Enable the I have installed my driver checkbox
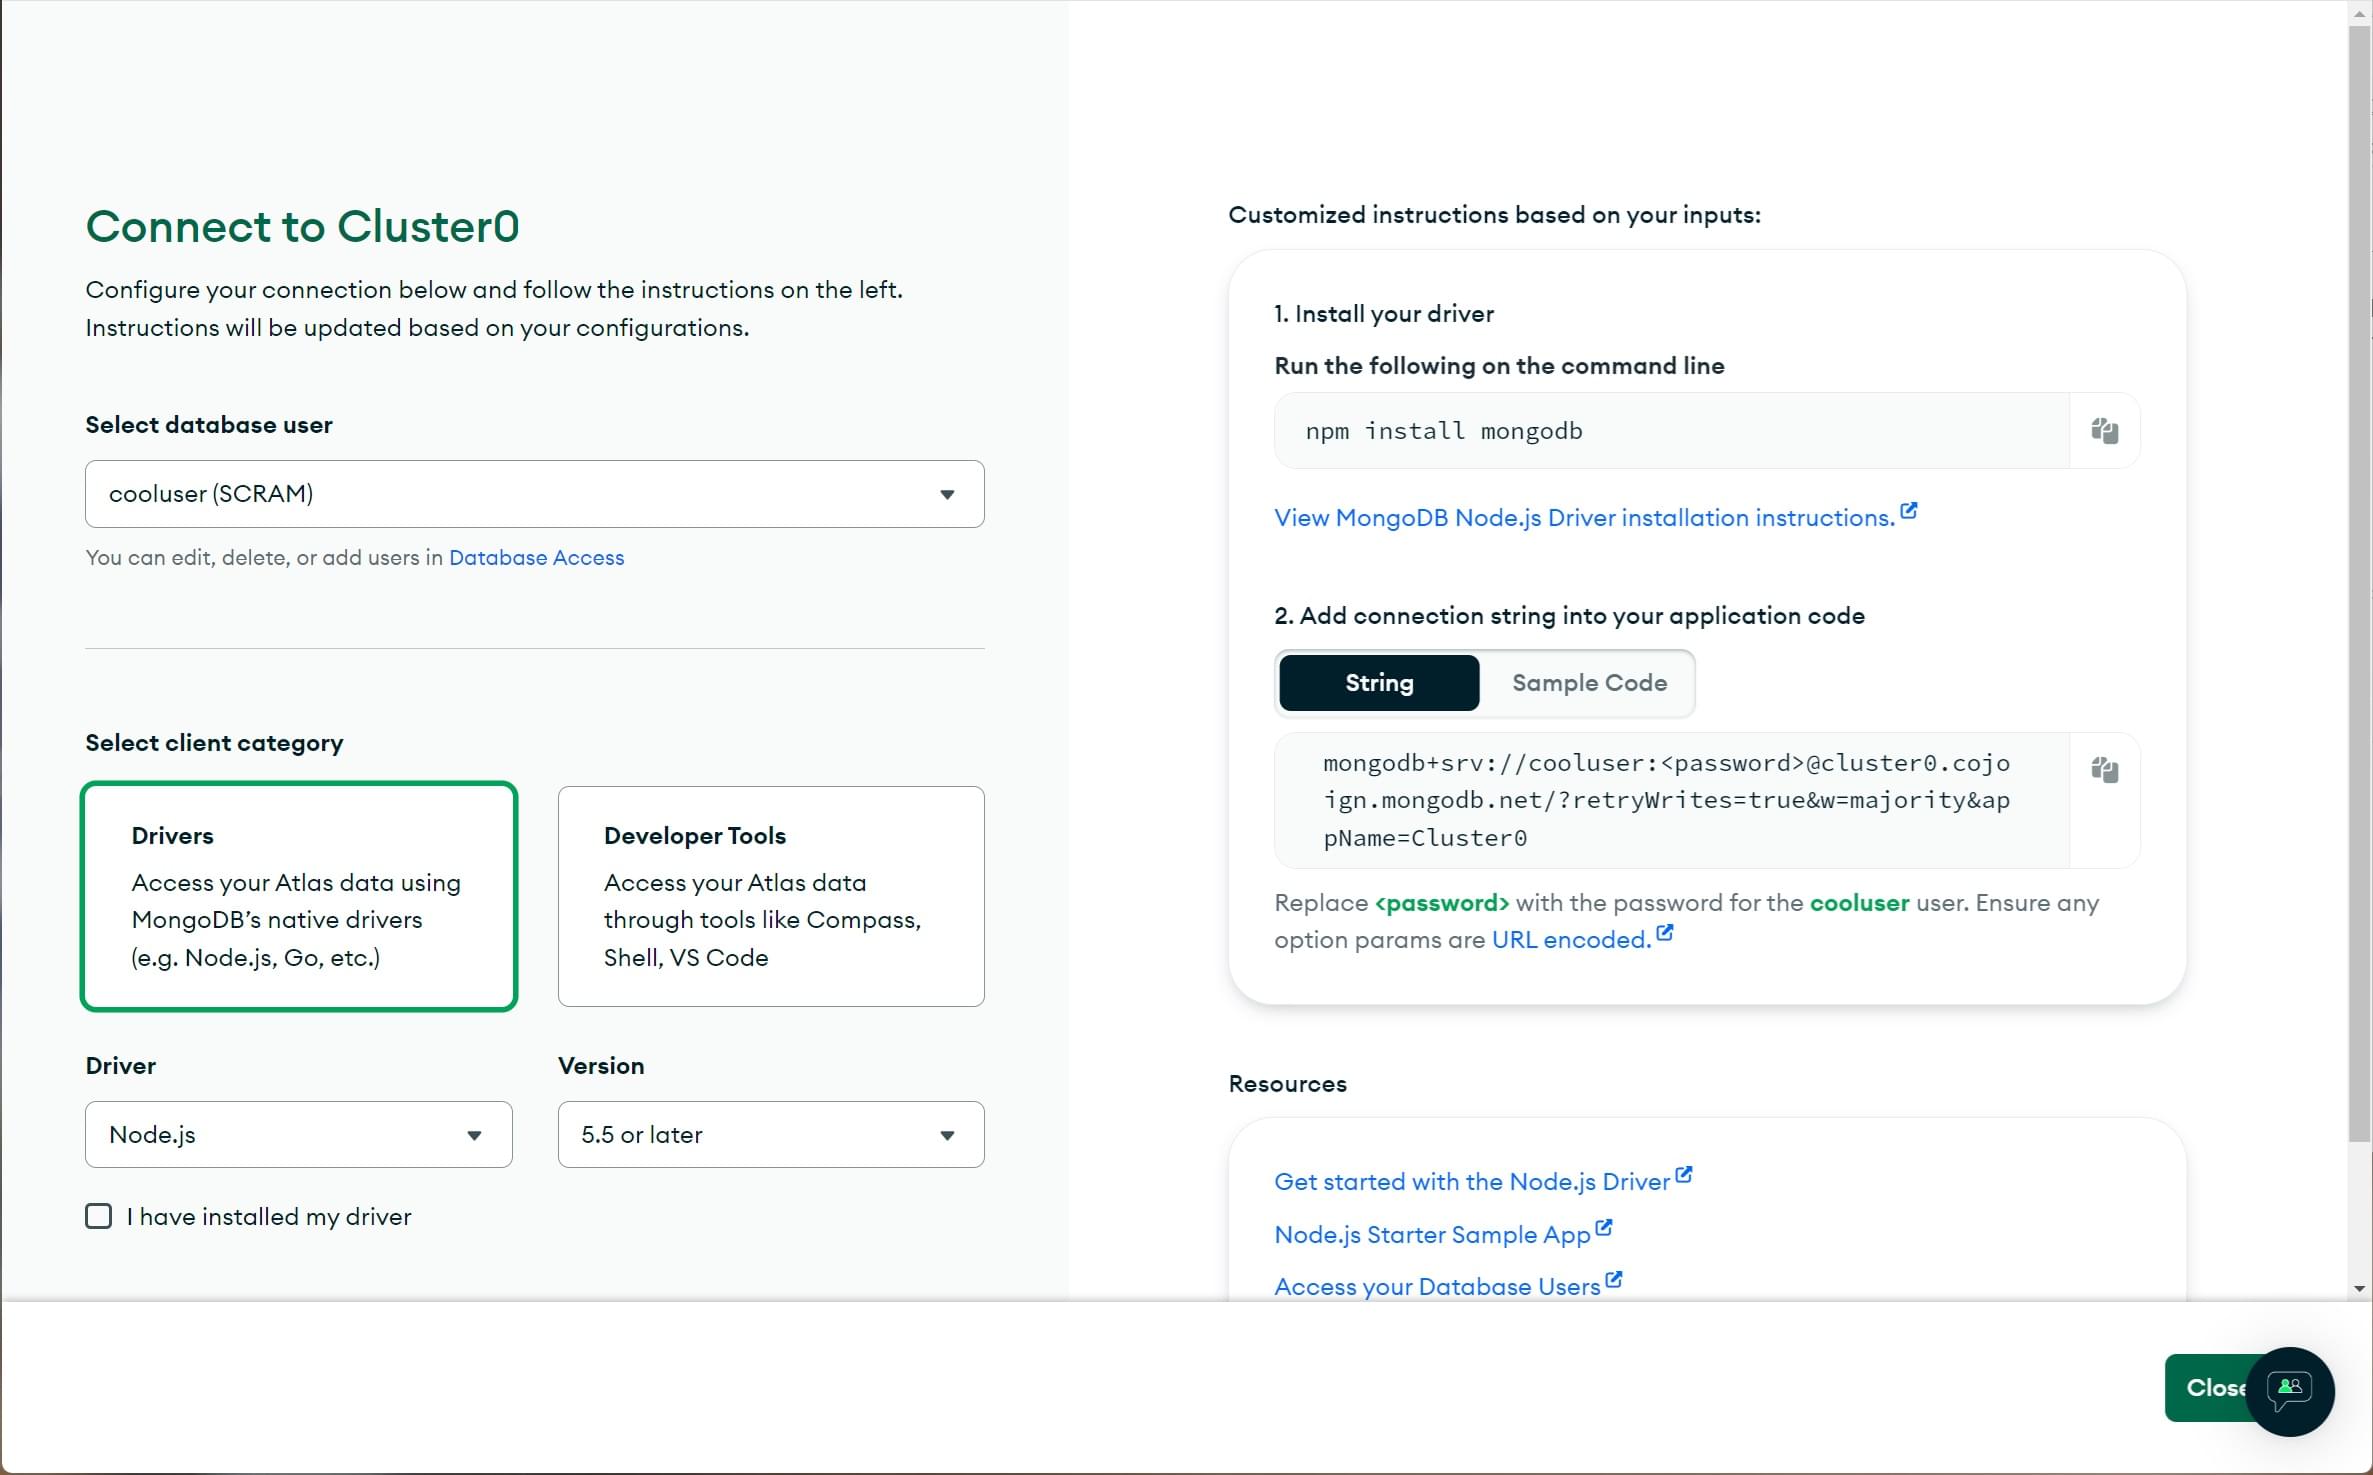 coord(99,1217)
